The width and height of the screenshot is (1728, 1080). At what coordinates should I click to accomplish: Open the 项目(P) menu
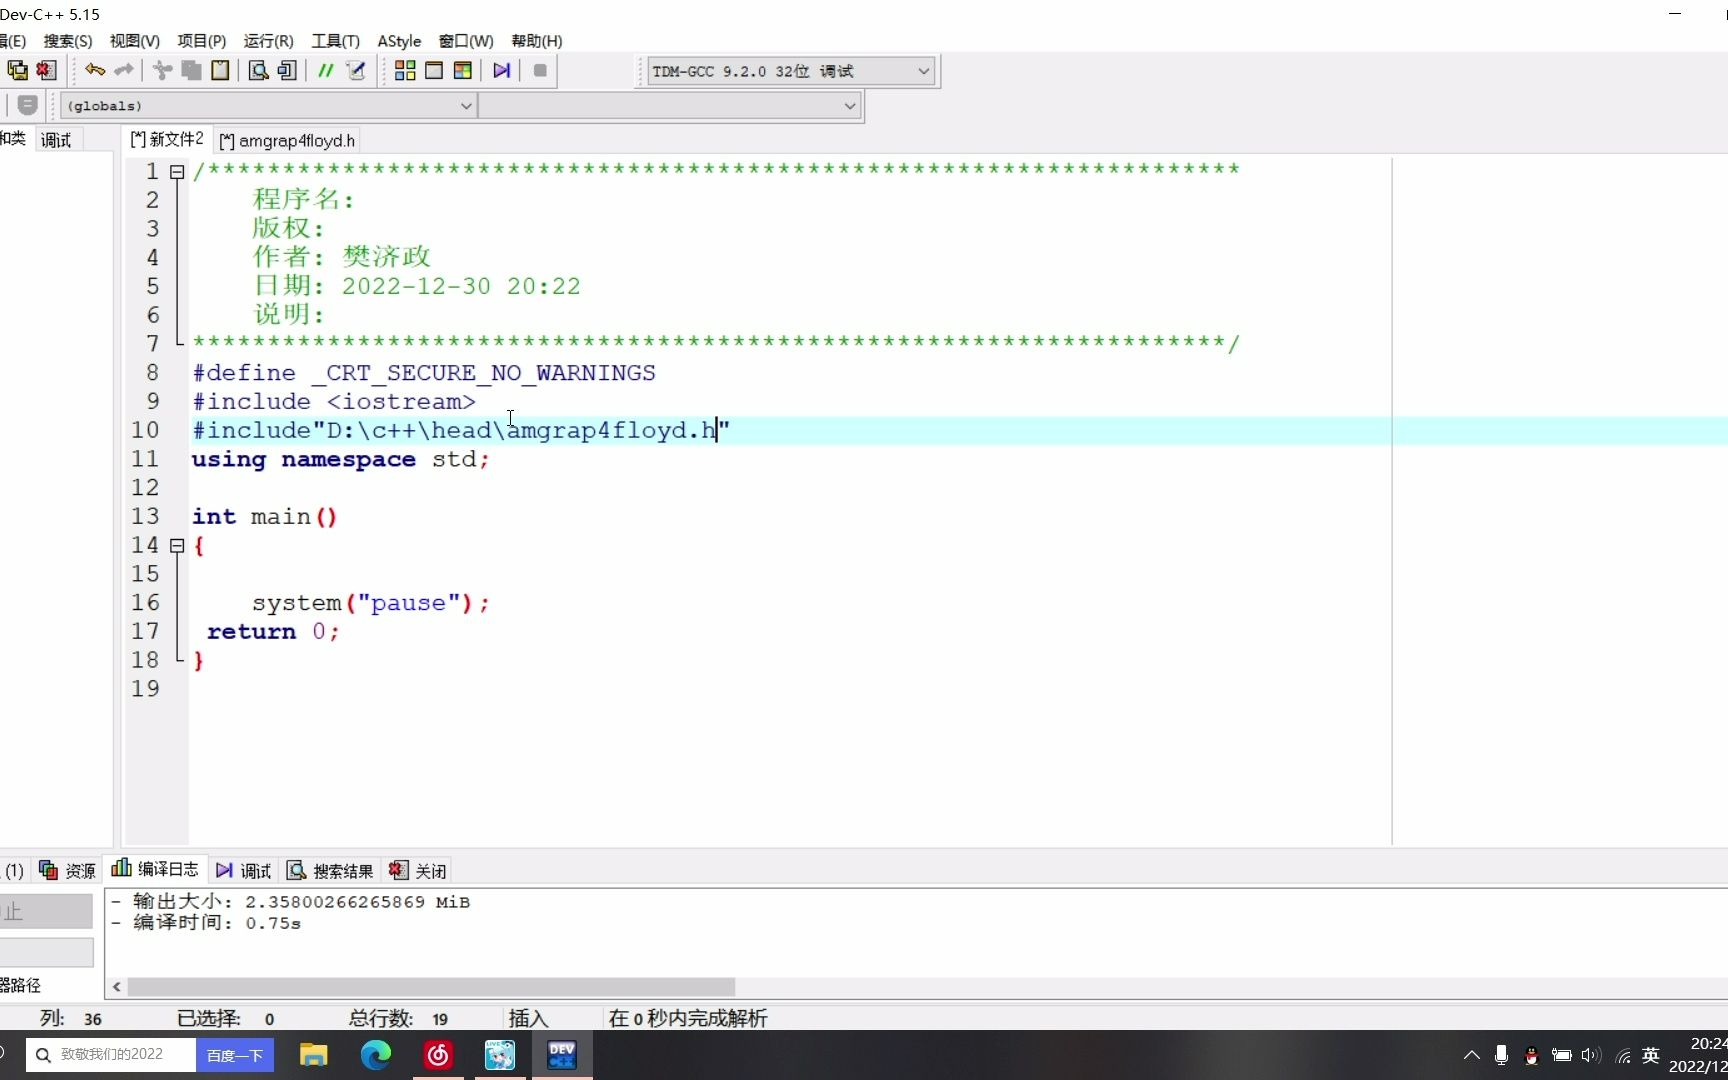(x=202, y=41)
